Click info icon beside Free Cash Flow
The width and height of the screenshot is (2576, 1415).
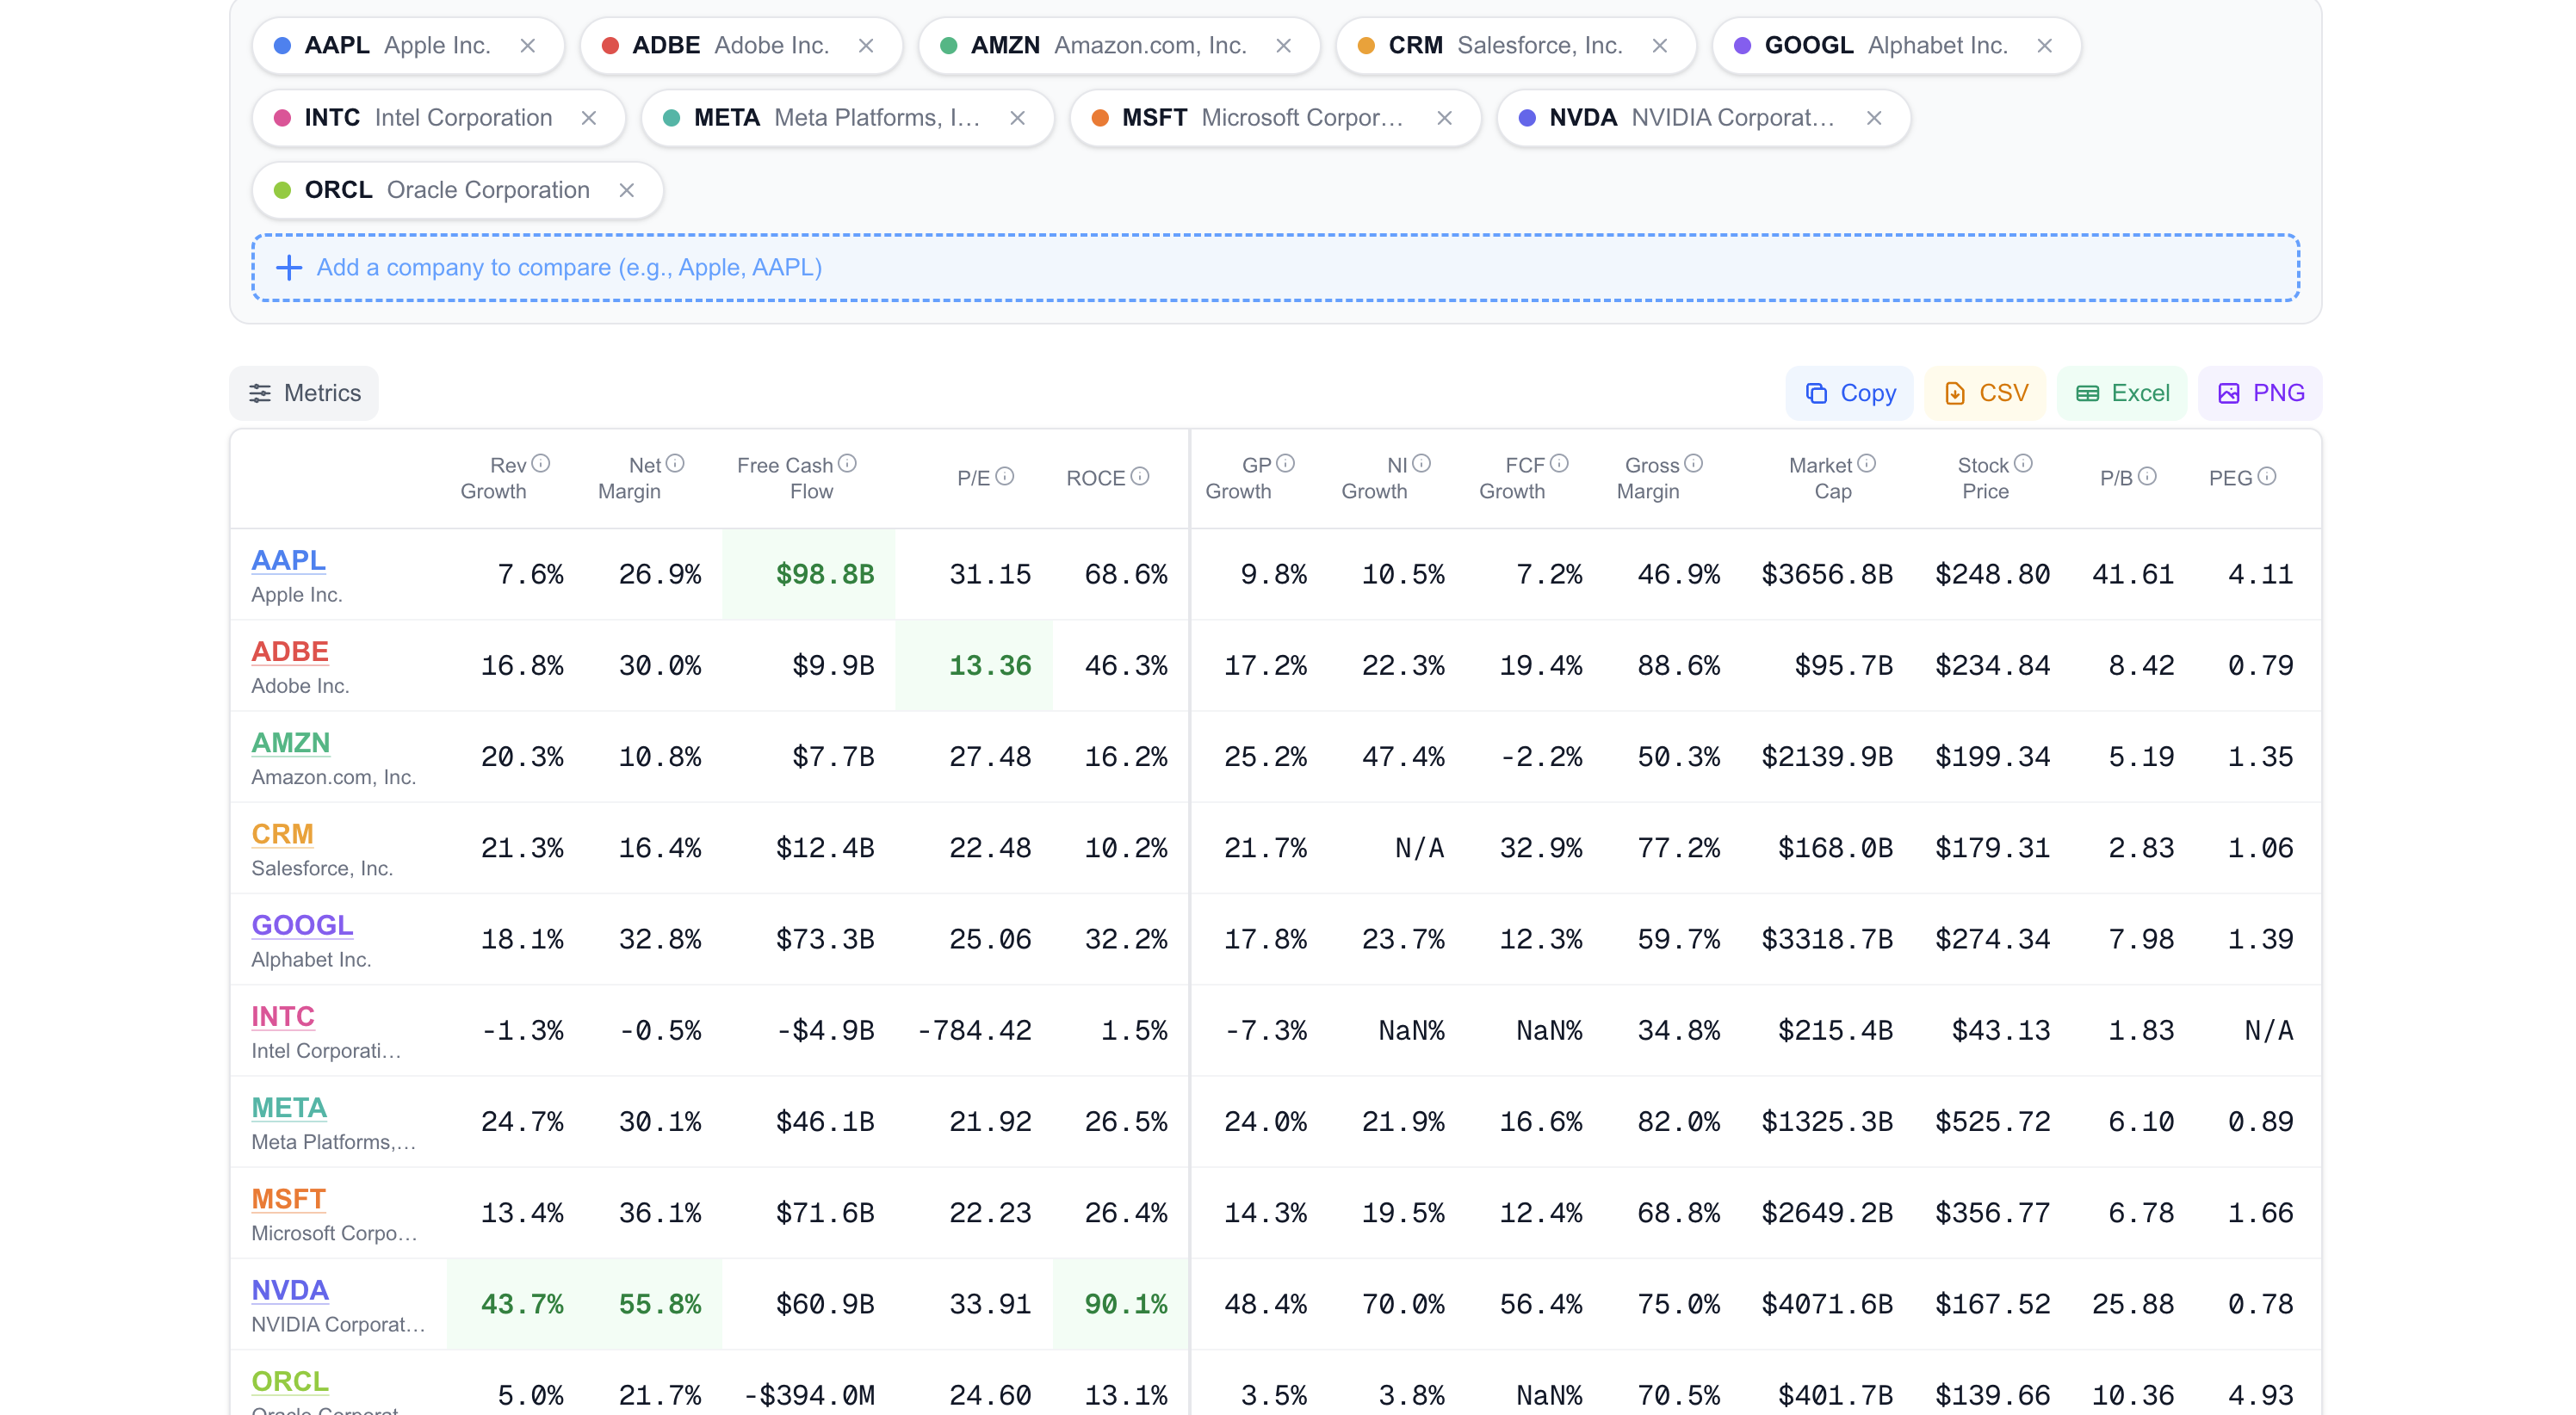click(848, 464)
